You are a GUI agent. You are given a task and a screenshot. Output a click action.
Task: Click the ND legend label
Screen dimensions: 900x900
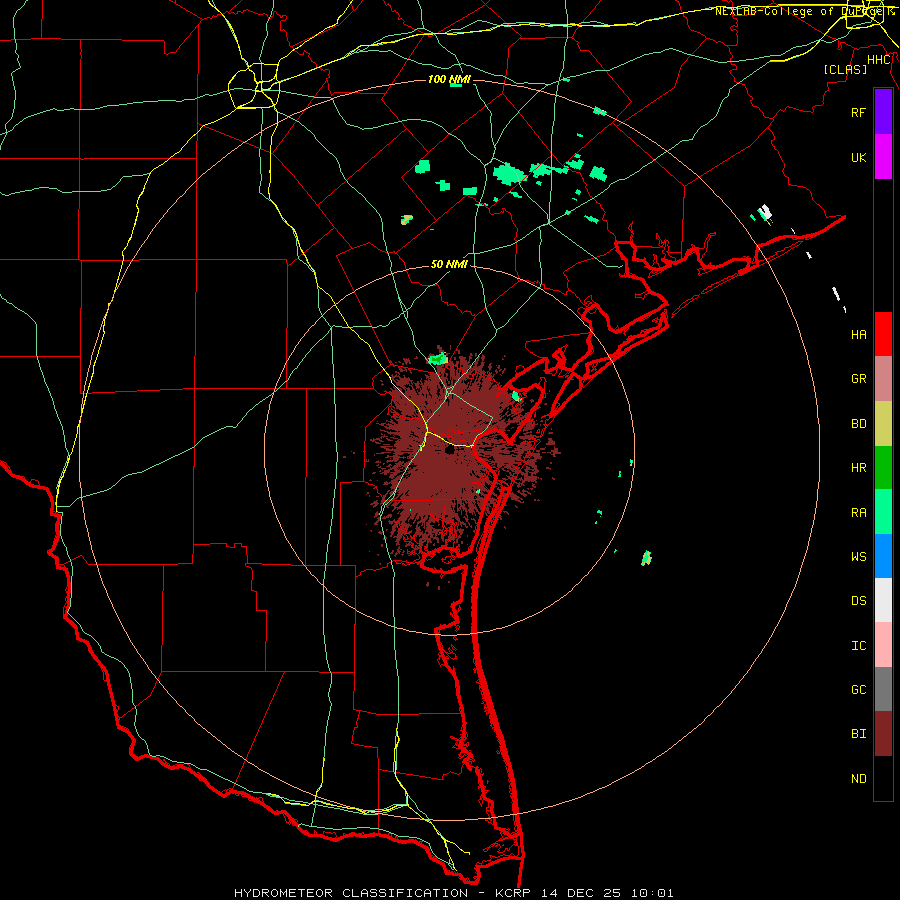click(858, 779)
